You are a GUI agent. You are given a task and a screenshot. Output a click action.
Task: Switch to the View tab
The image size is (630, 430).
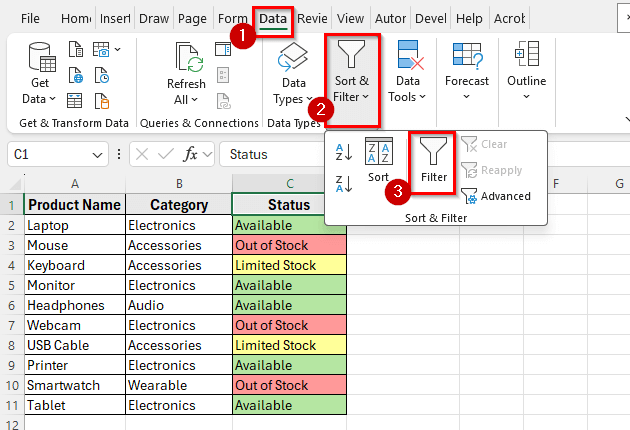pos(350,18)
